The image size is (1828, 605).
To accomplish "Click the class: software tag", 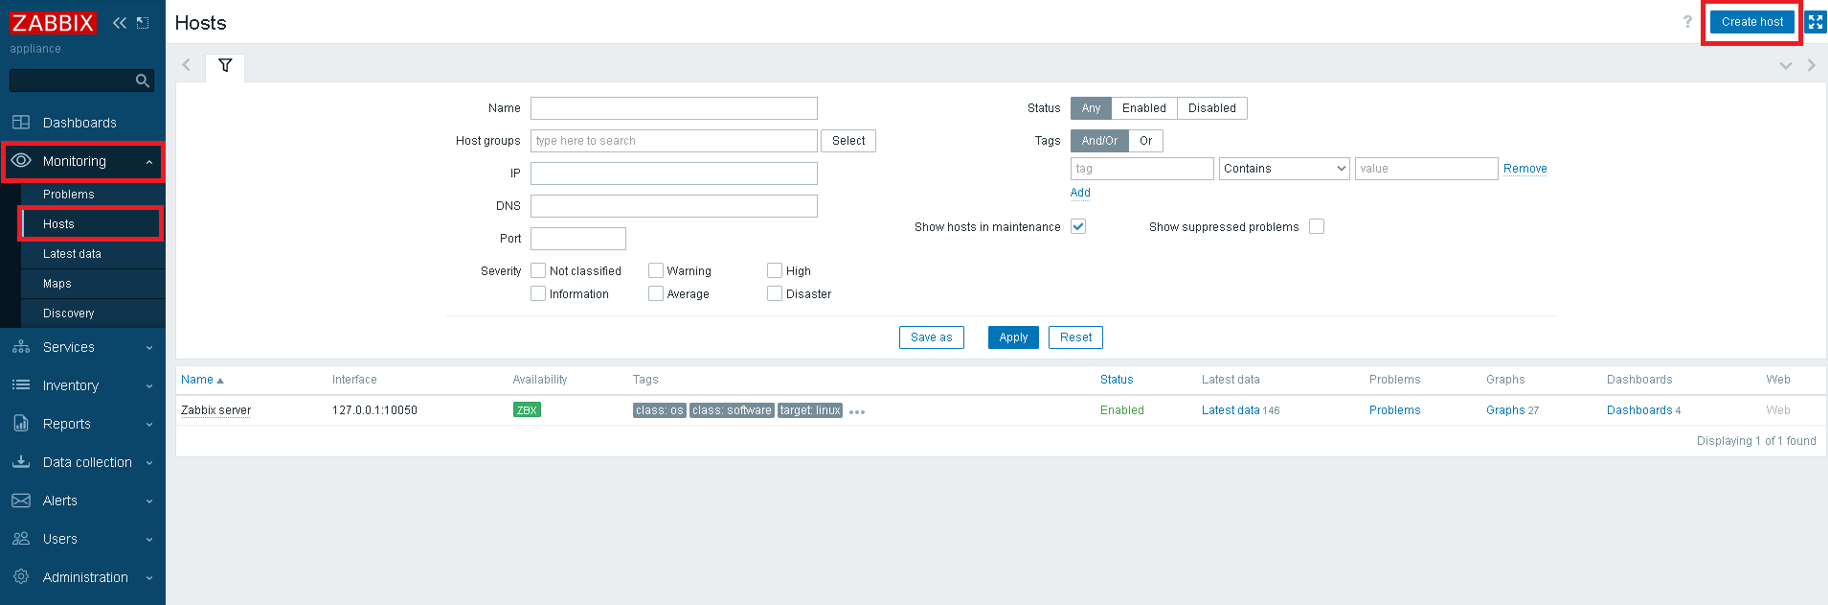I will tap(732, 410).
